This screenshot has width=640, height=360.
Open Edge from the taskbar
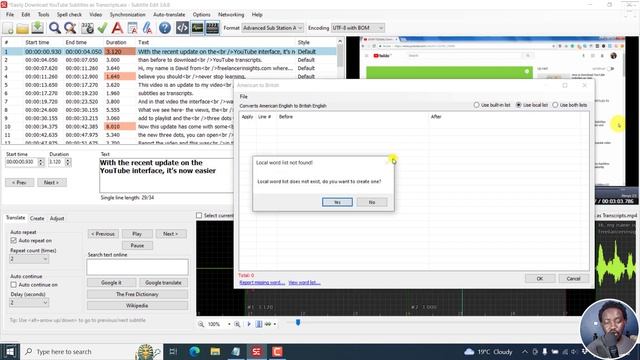[x=195, y=351]
